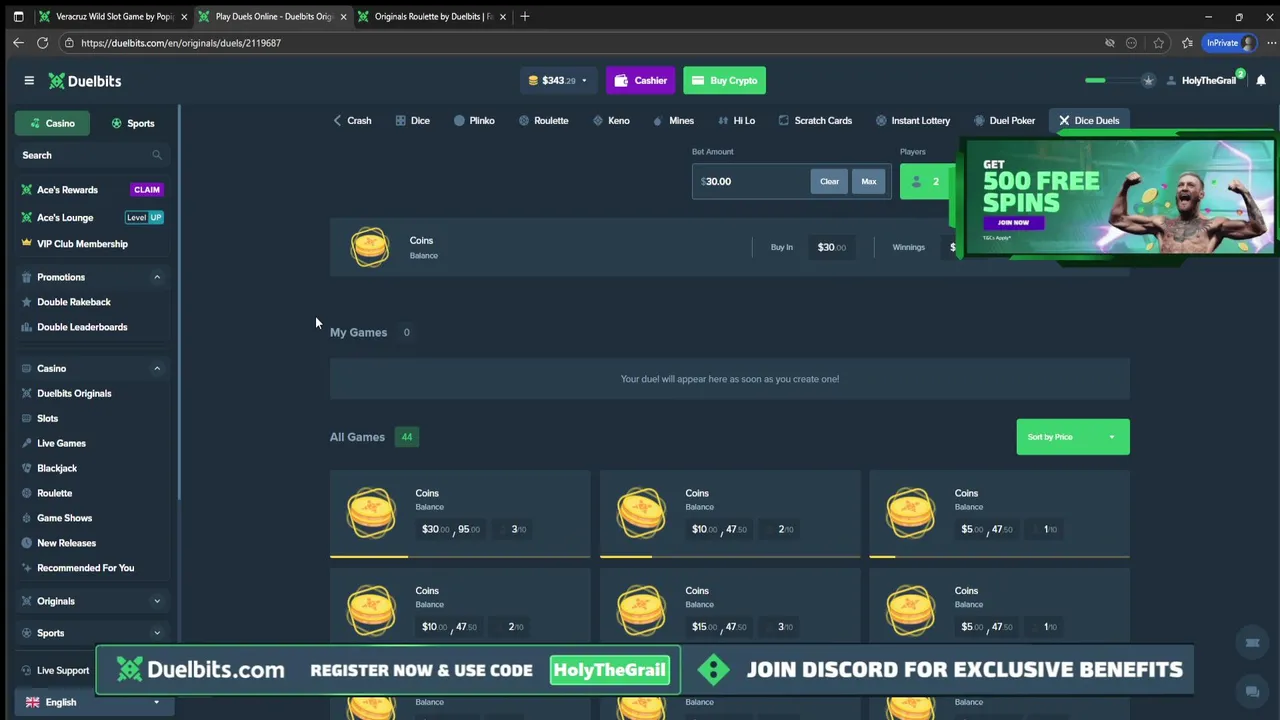Open the Crash game
The height and width of the screenshot is (720, 1280).
(359, 120)
